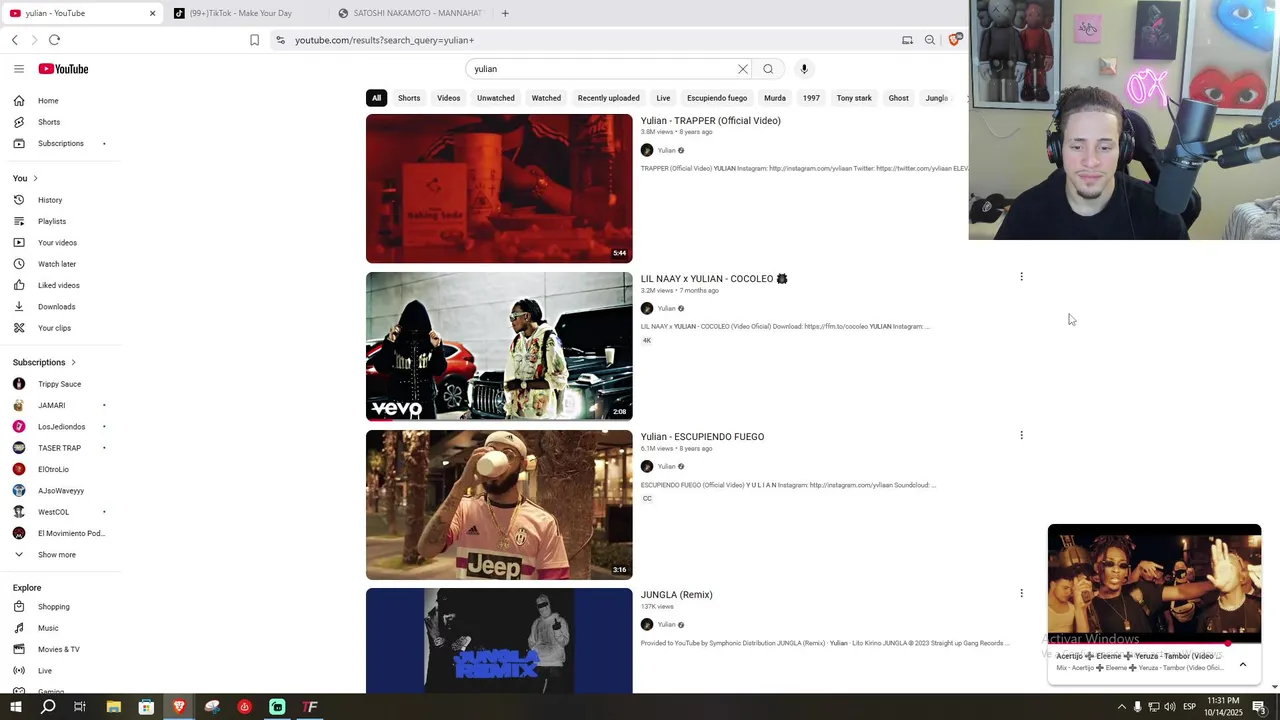Open Subscriptions in the sidebar

[60, 143]
